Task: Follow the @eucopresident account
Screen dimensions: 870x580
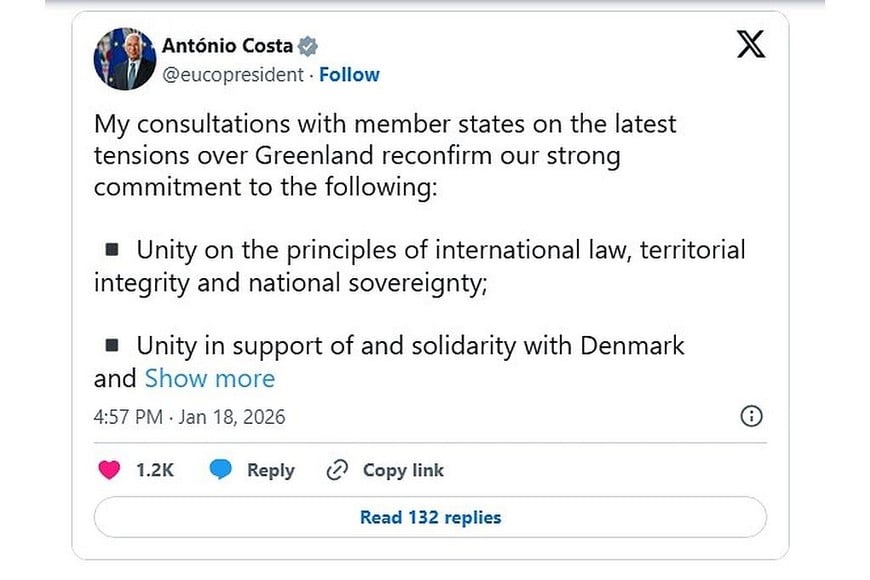Action: [349, 74]
